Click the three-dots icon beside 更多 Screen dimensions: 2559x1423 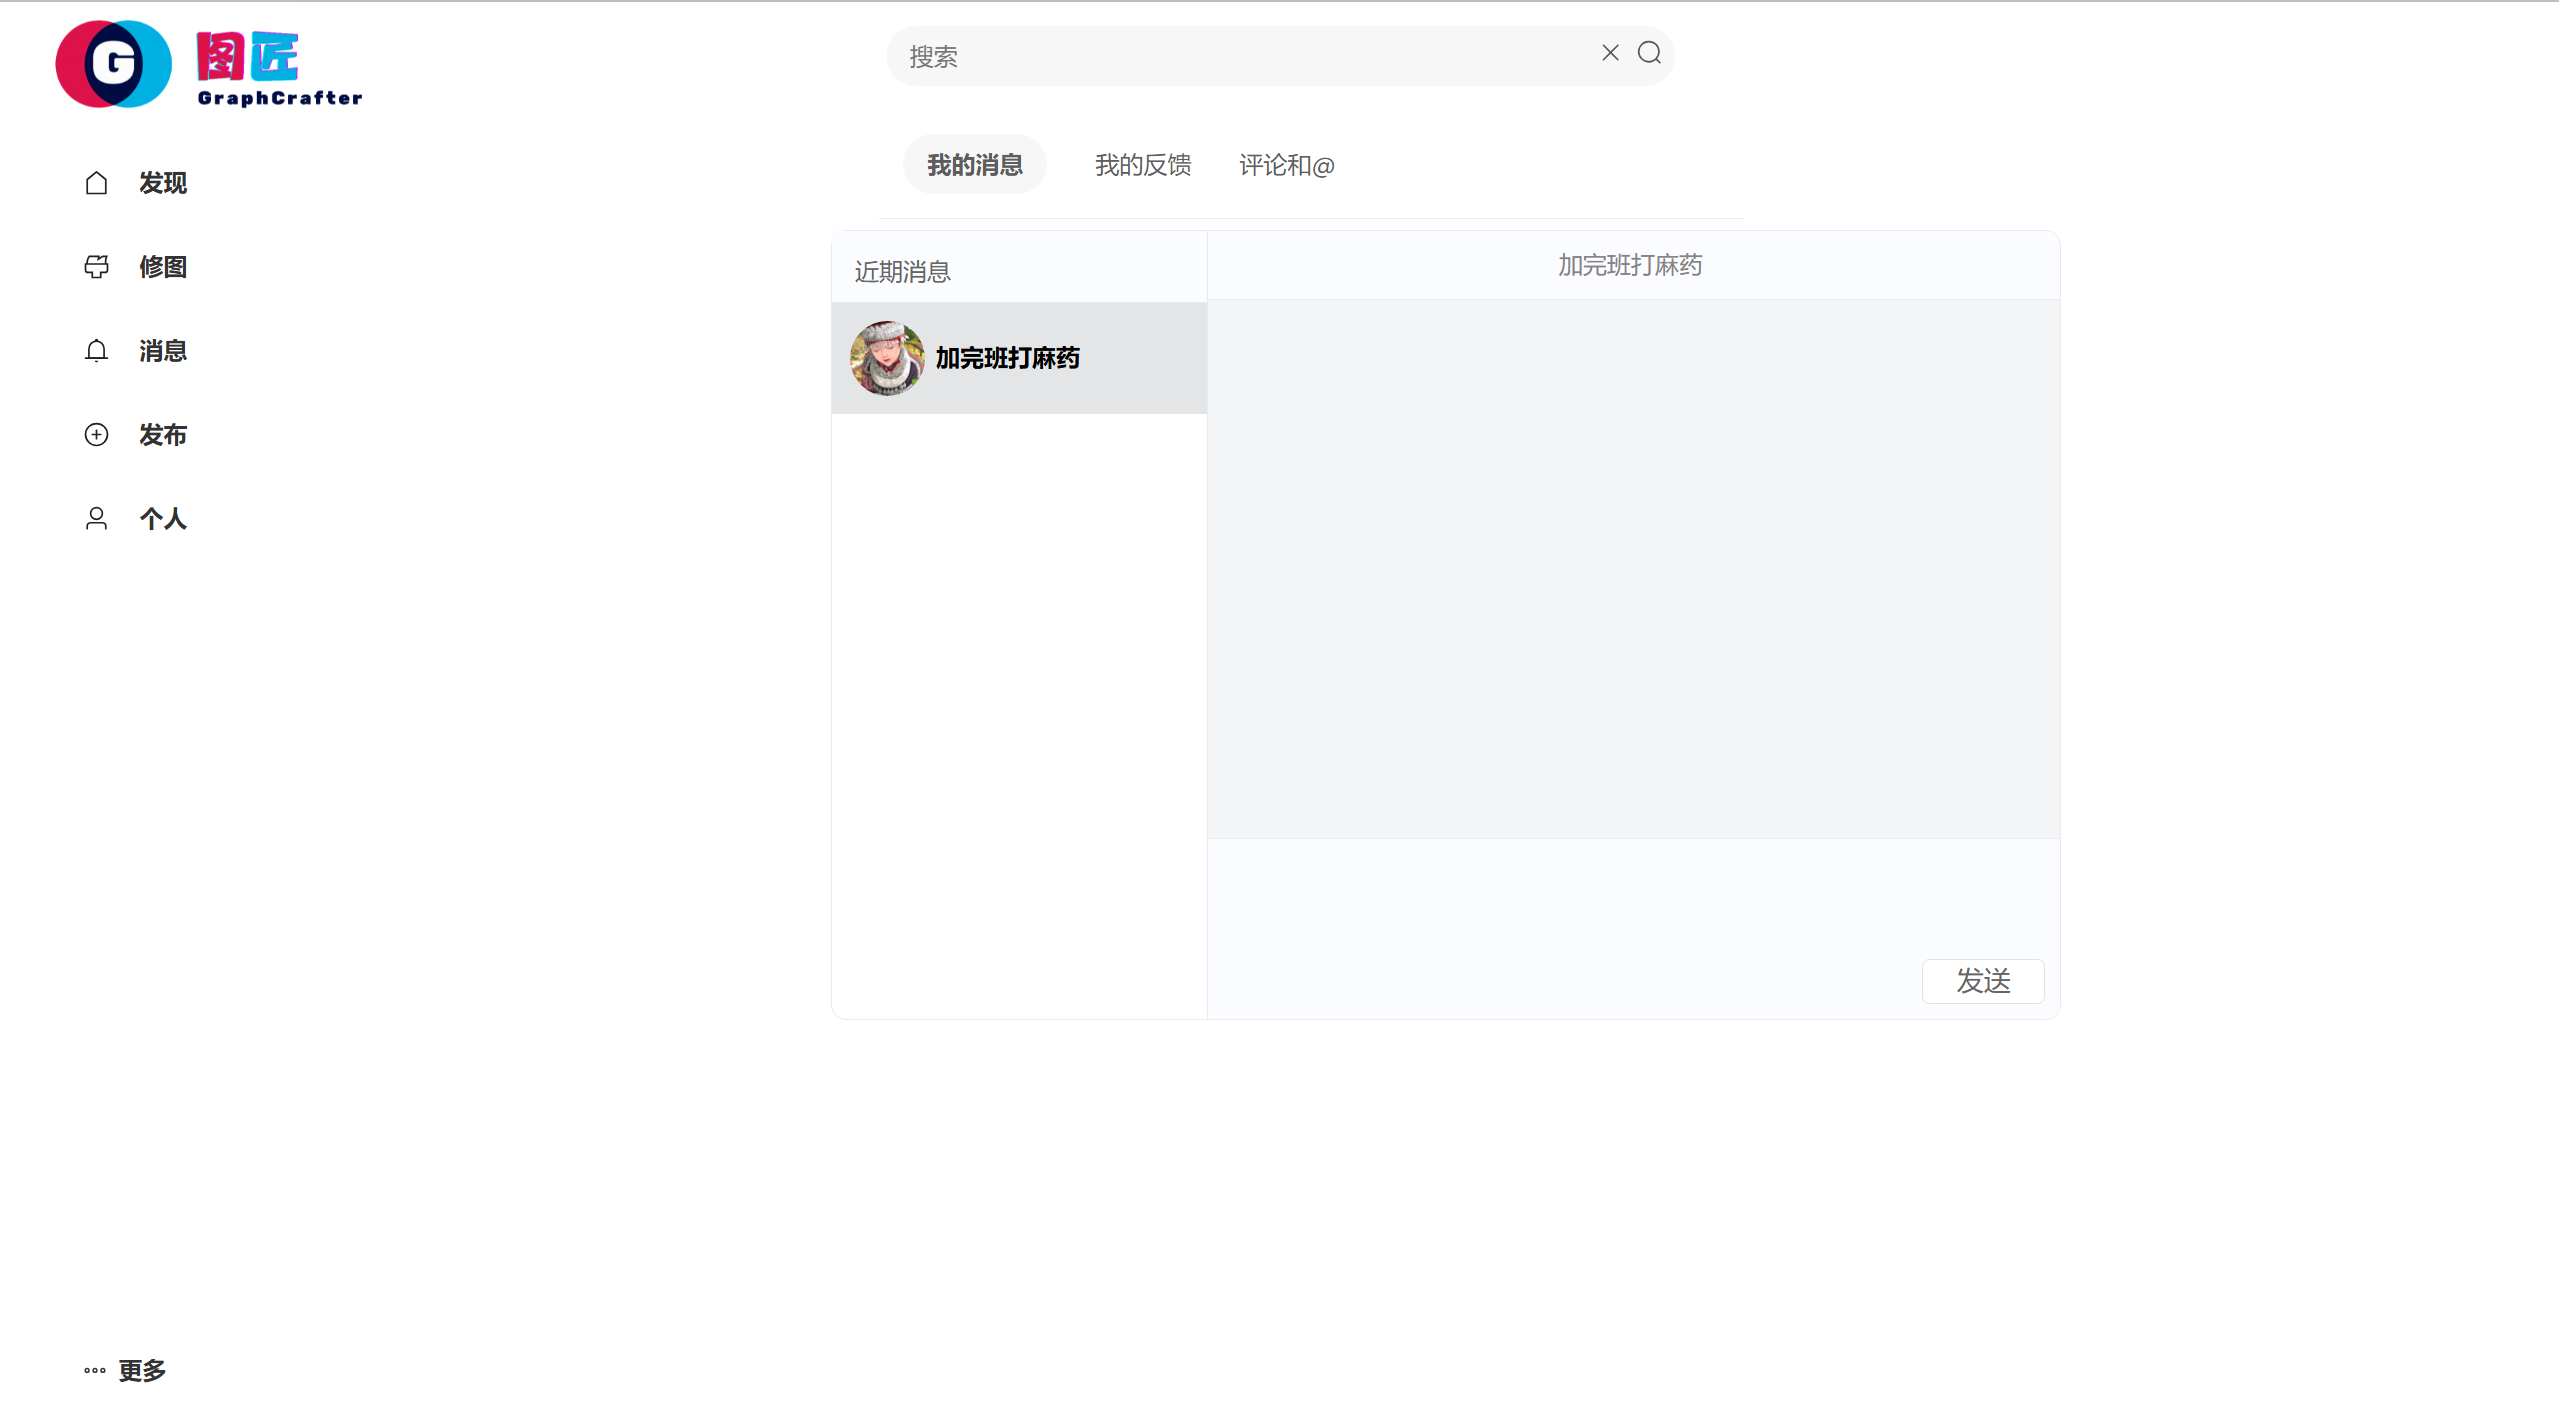click(95, 1370)
